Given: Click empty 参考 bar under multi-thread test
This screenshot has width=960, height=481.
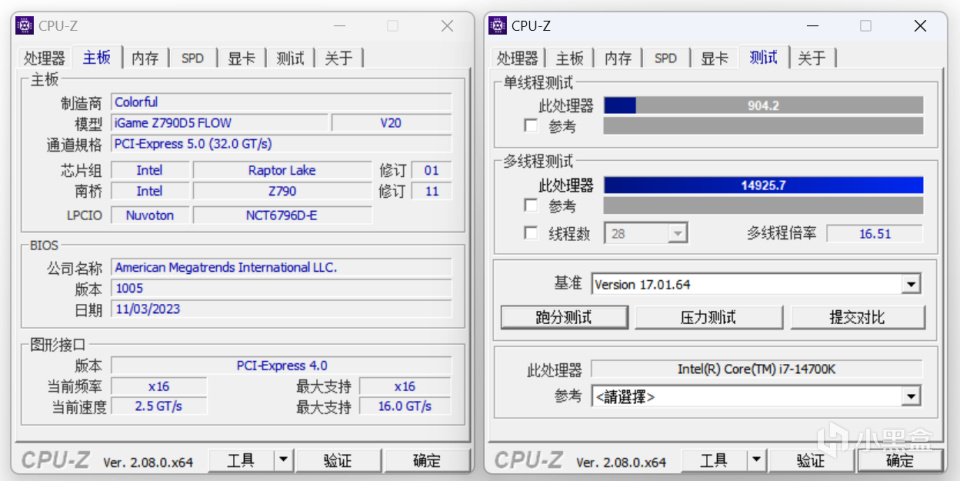Looking at the screenshot, I should pos(763,205).
